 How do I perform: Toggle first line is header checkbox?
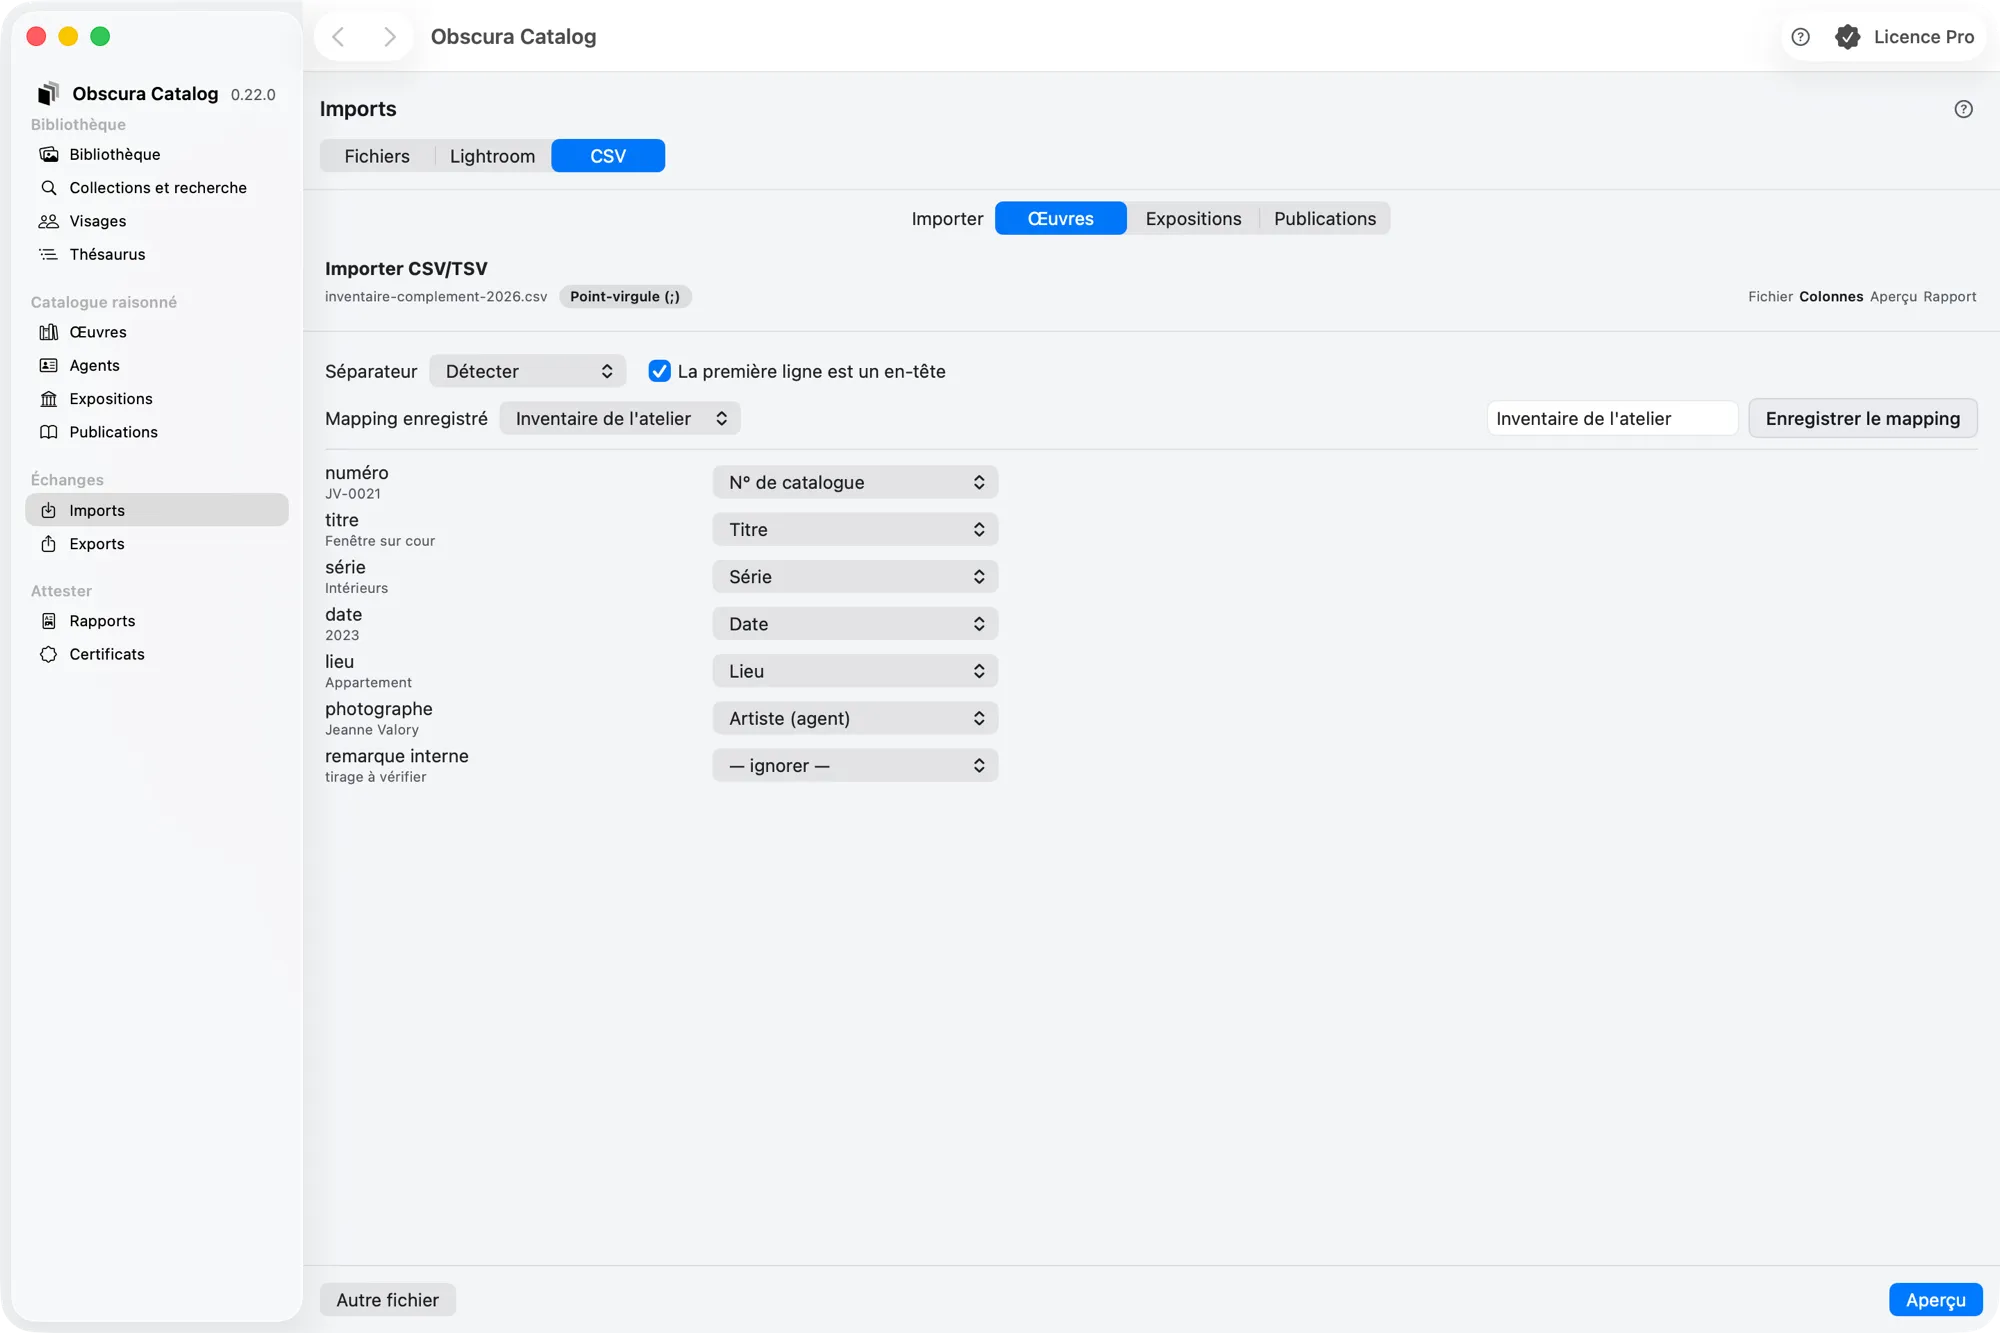tap(659, 371)
